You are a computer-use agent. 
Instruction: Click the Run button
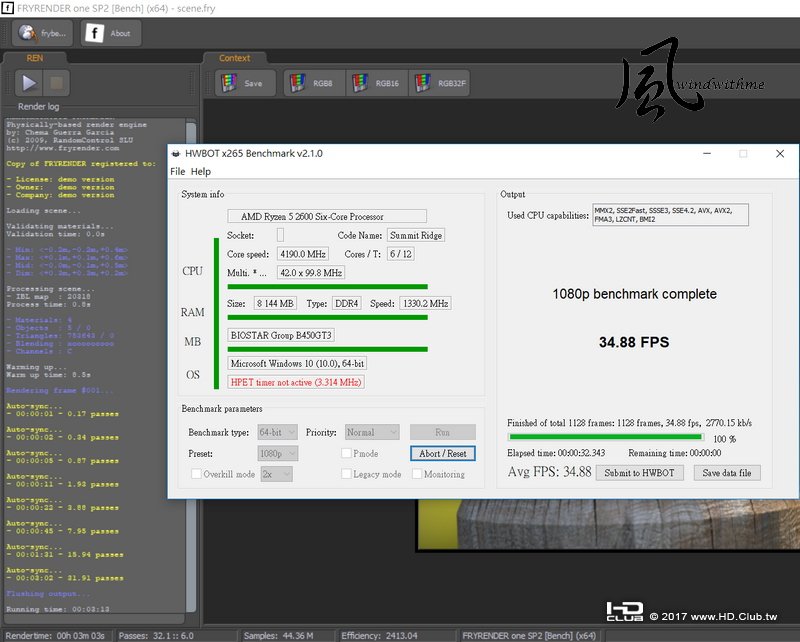(442, 432)
